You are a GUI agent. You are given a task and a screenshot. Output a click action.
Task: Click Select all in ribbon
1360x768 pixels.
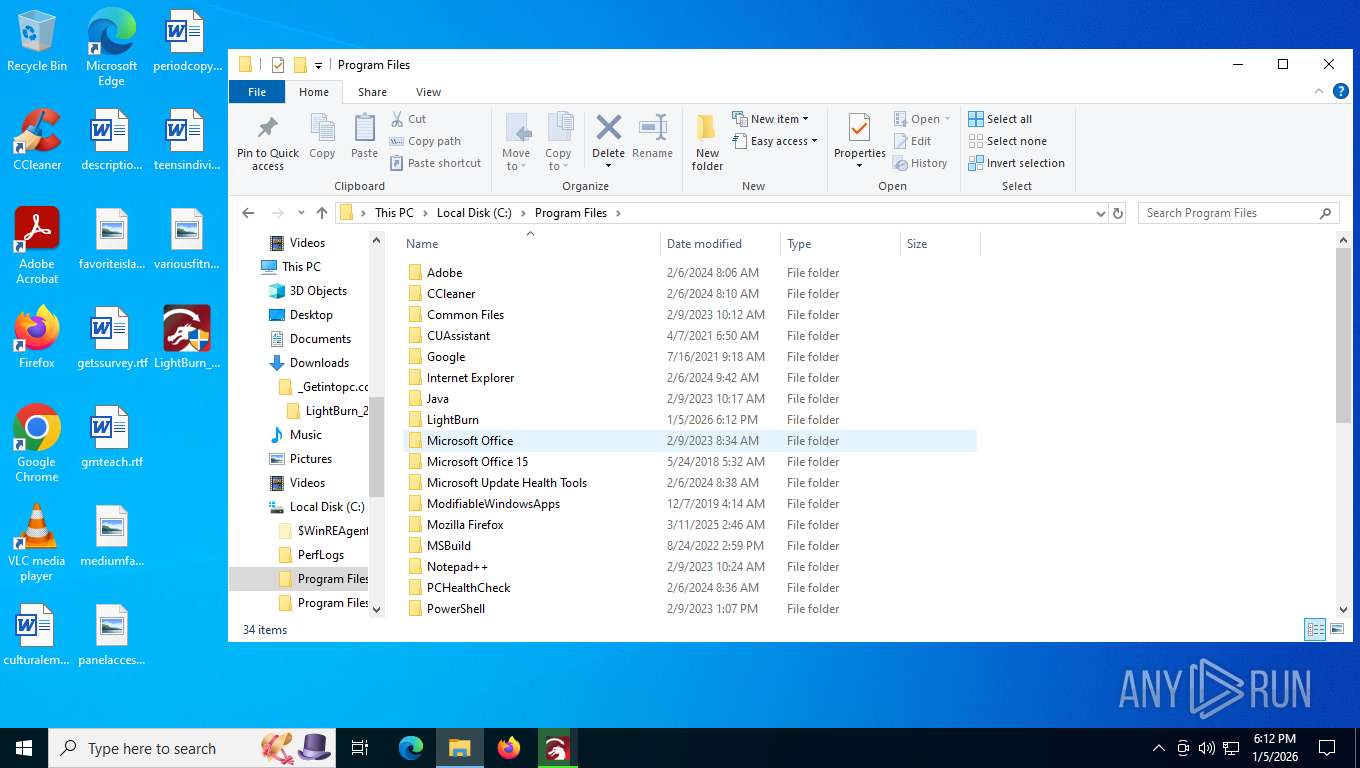point(1000,119)
